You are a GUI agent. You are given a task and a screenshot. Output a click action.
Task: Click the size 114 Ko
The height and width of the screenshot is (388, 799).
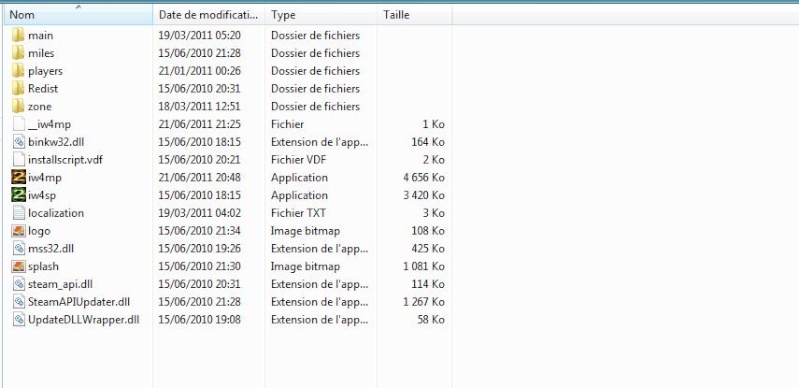pyautogui.click(x=428, y=284)
